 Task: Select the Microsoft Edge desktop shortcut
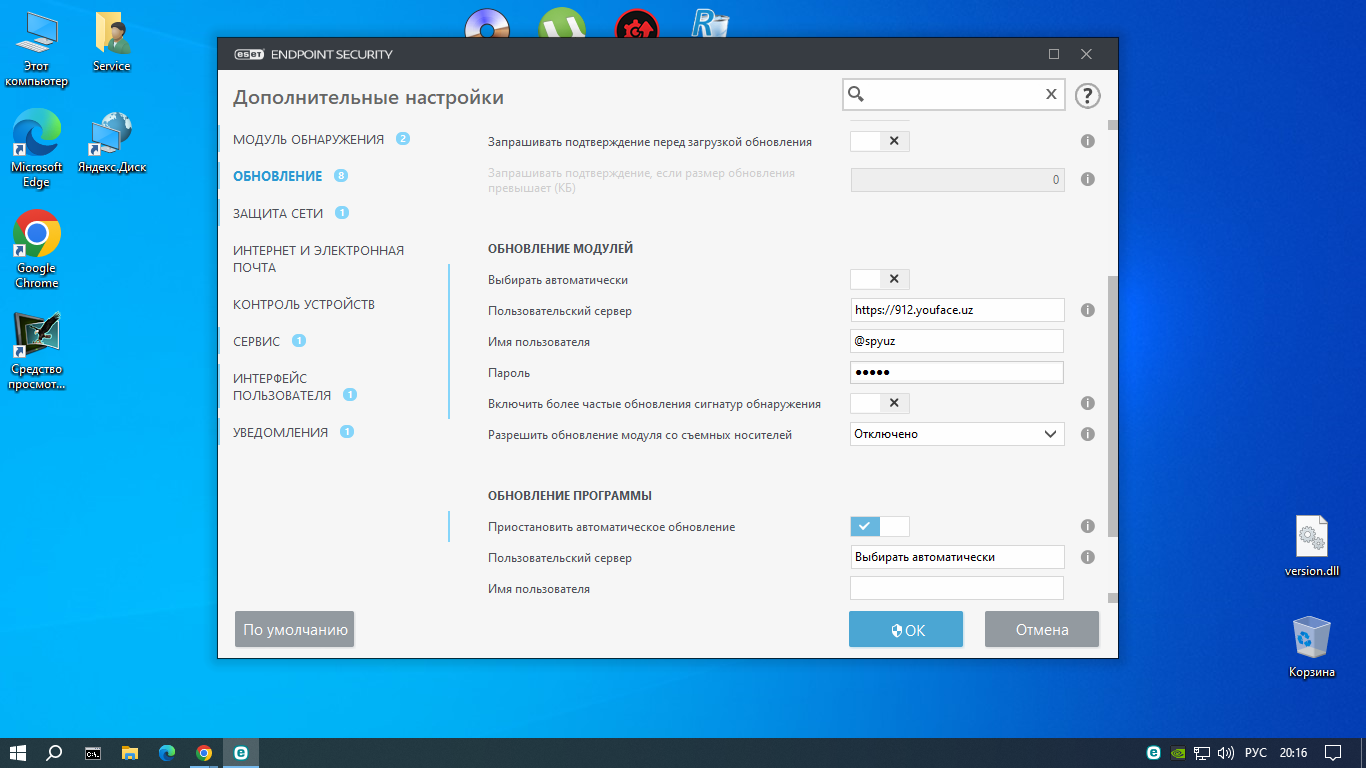pos(37,148)
